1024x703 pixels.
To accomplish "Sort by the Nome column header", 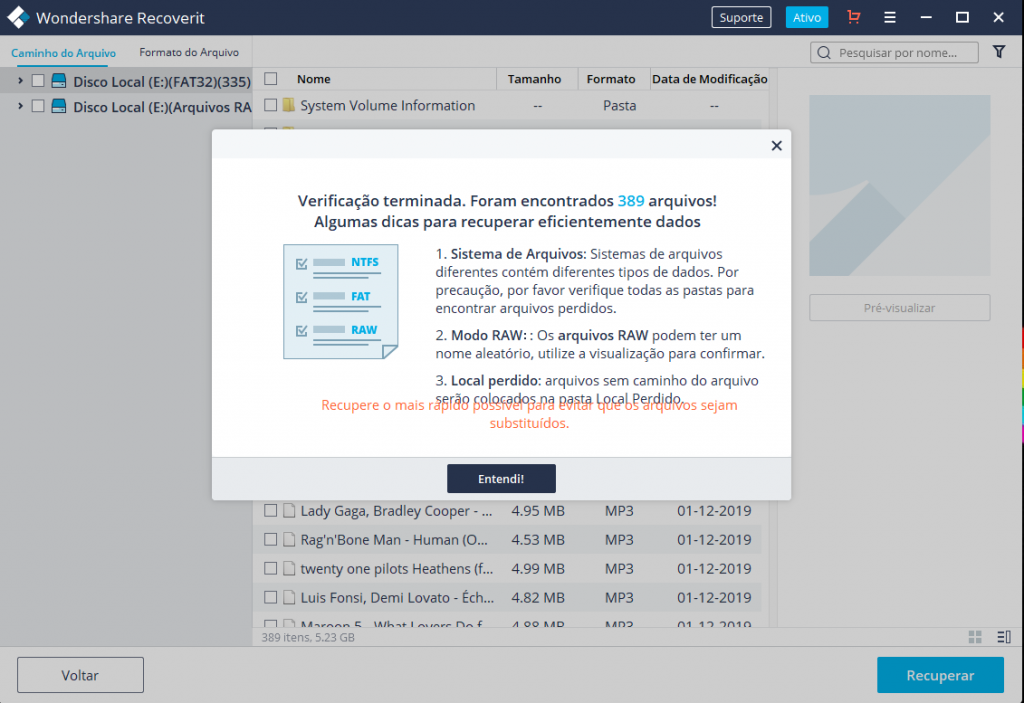I will coord(313,79).
